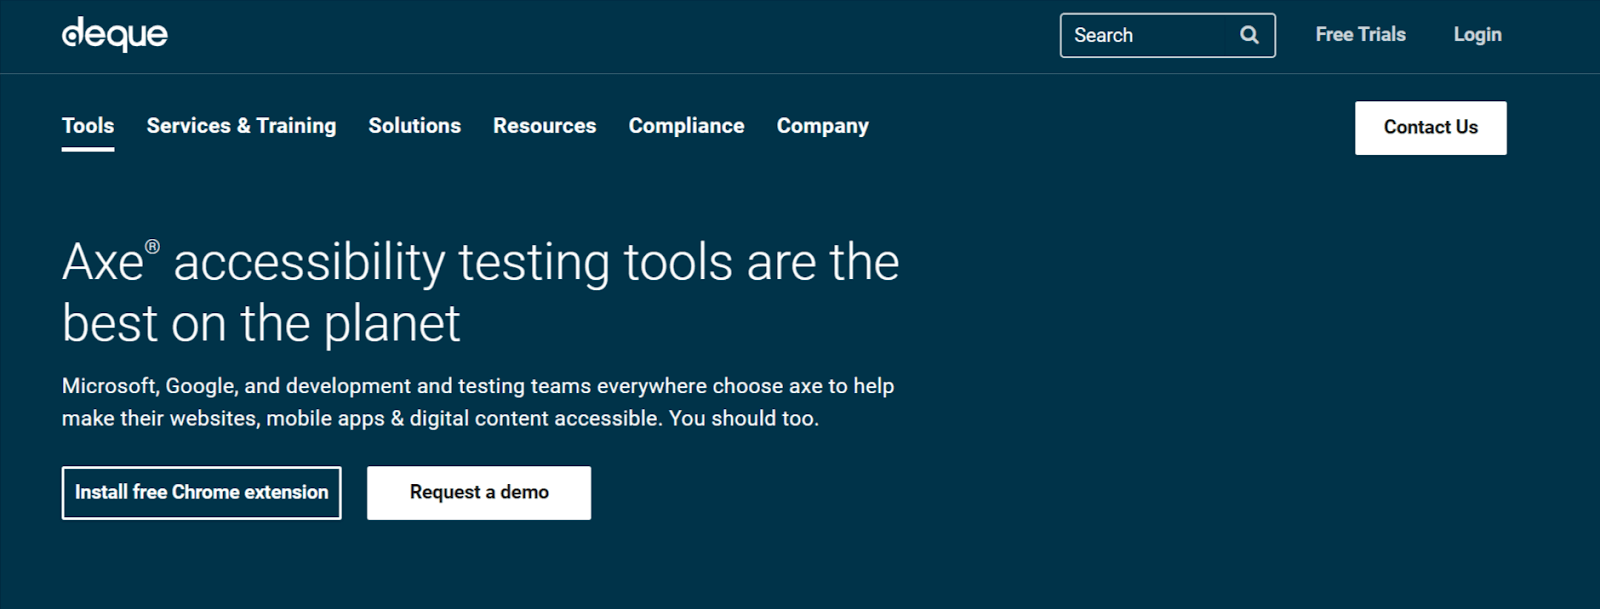This screenshot has height=609, width=1600.
Task: Click the search magnifier icon
Action: click(x=1249, y=35)
